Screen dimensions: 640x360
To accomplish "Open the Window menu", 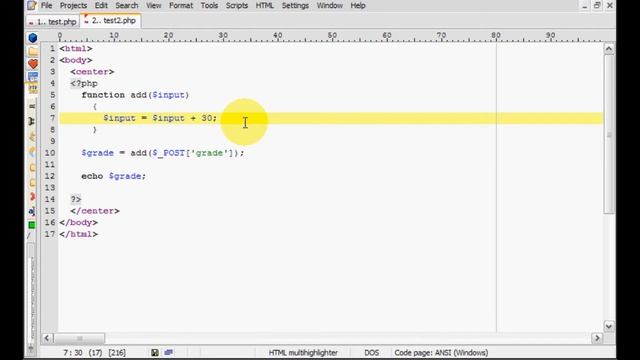I will [x=329, y=6].
